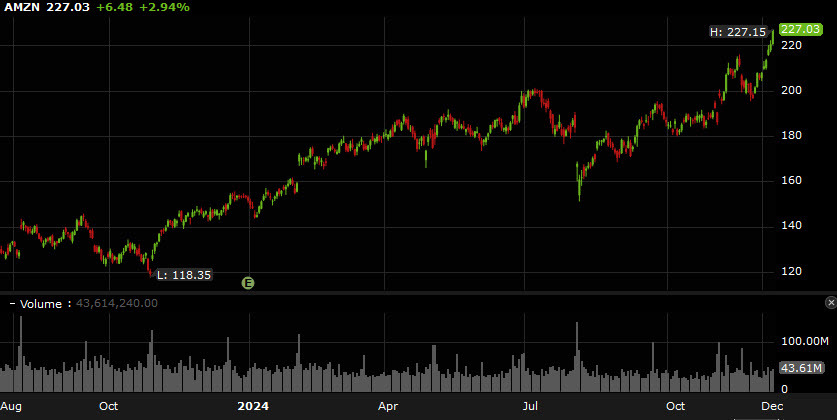Click the AMZN ticker symbol
This screenshot has width=837, height=420.
[21, 7]
